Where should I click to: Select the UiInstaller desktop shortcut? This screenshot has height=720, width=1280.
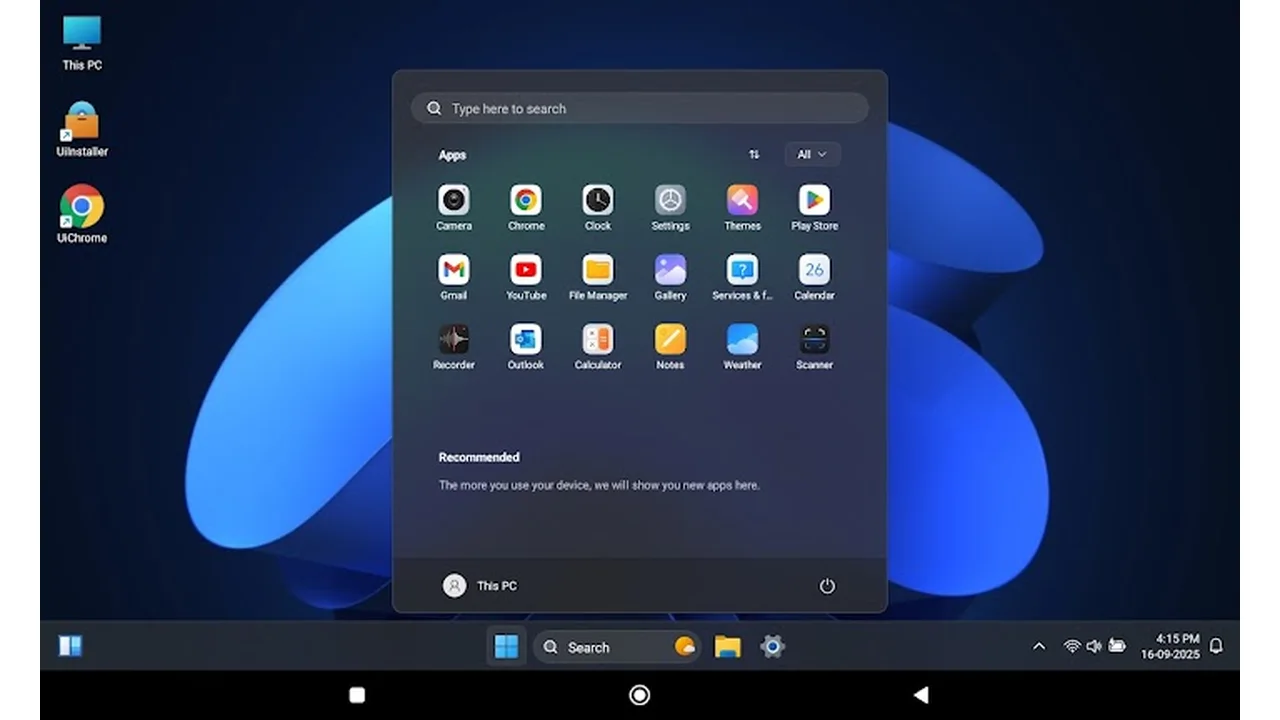click(82, 129)
